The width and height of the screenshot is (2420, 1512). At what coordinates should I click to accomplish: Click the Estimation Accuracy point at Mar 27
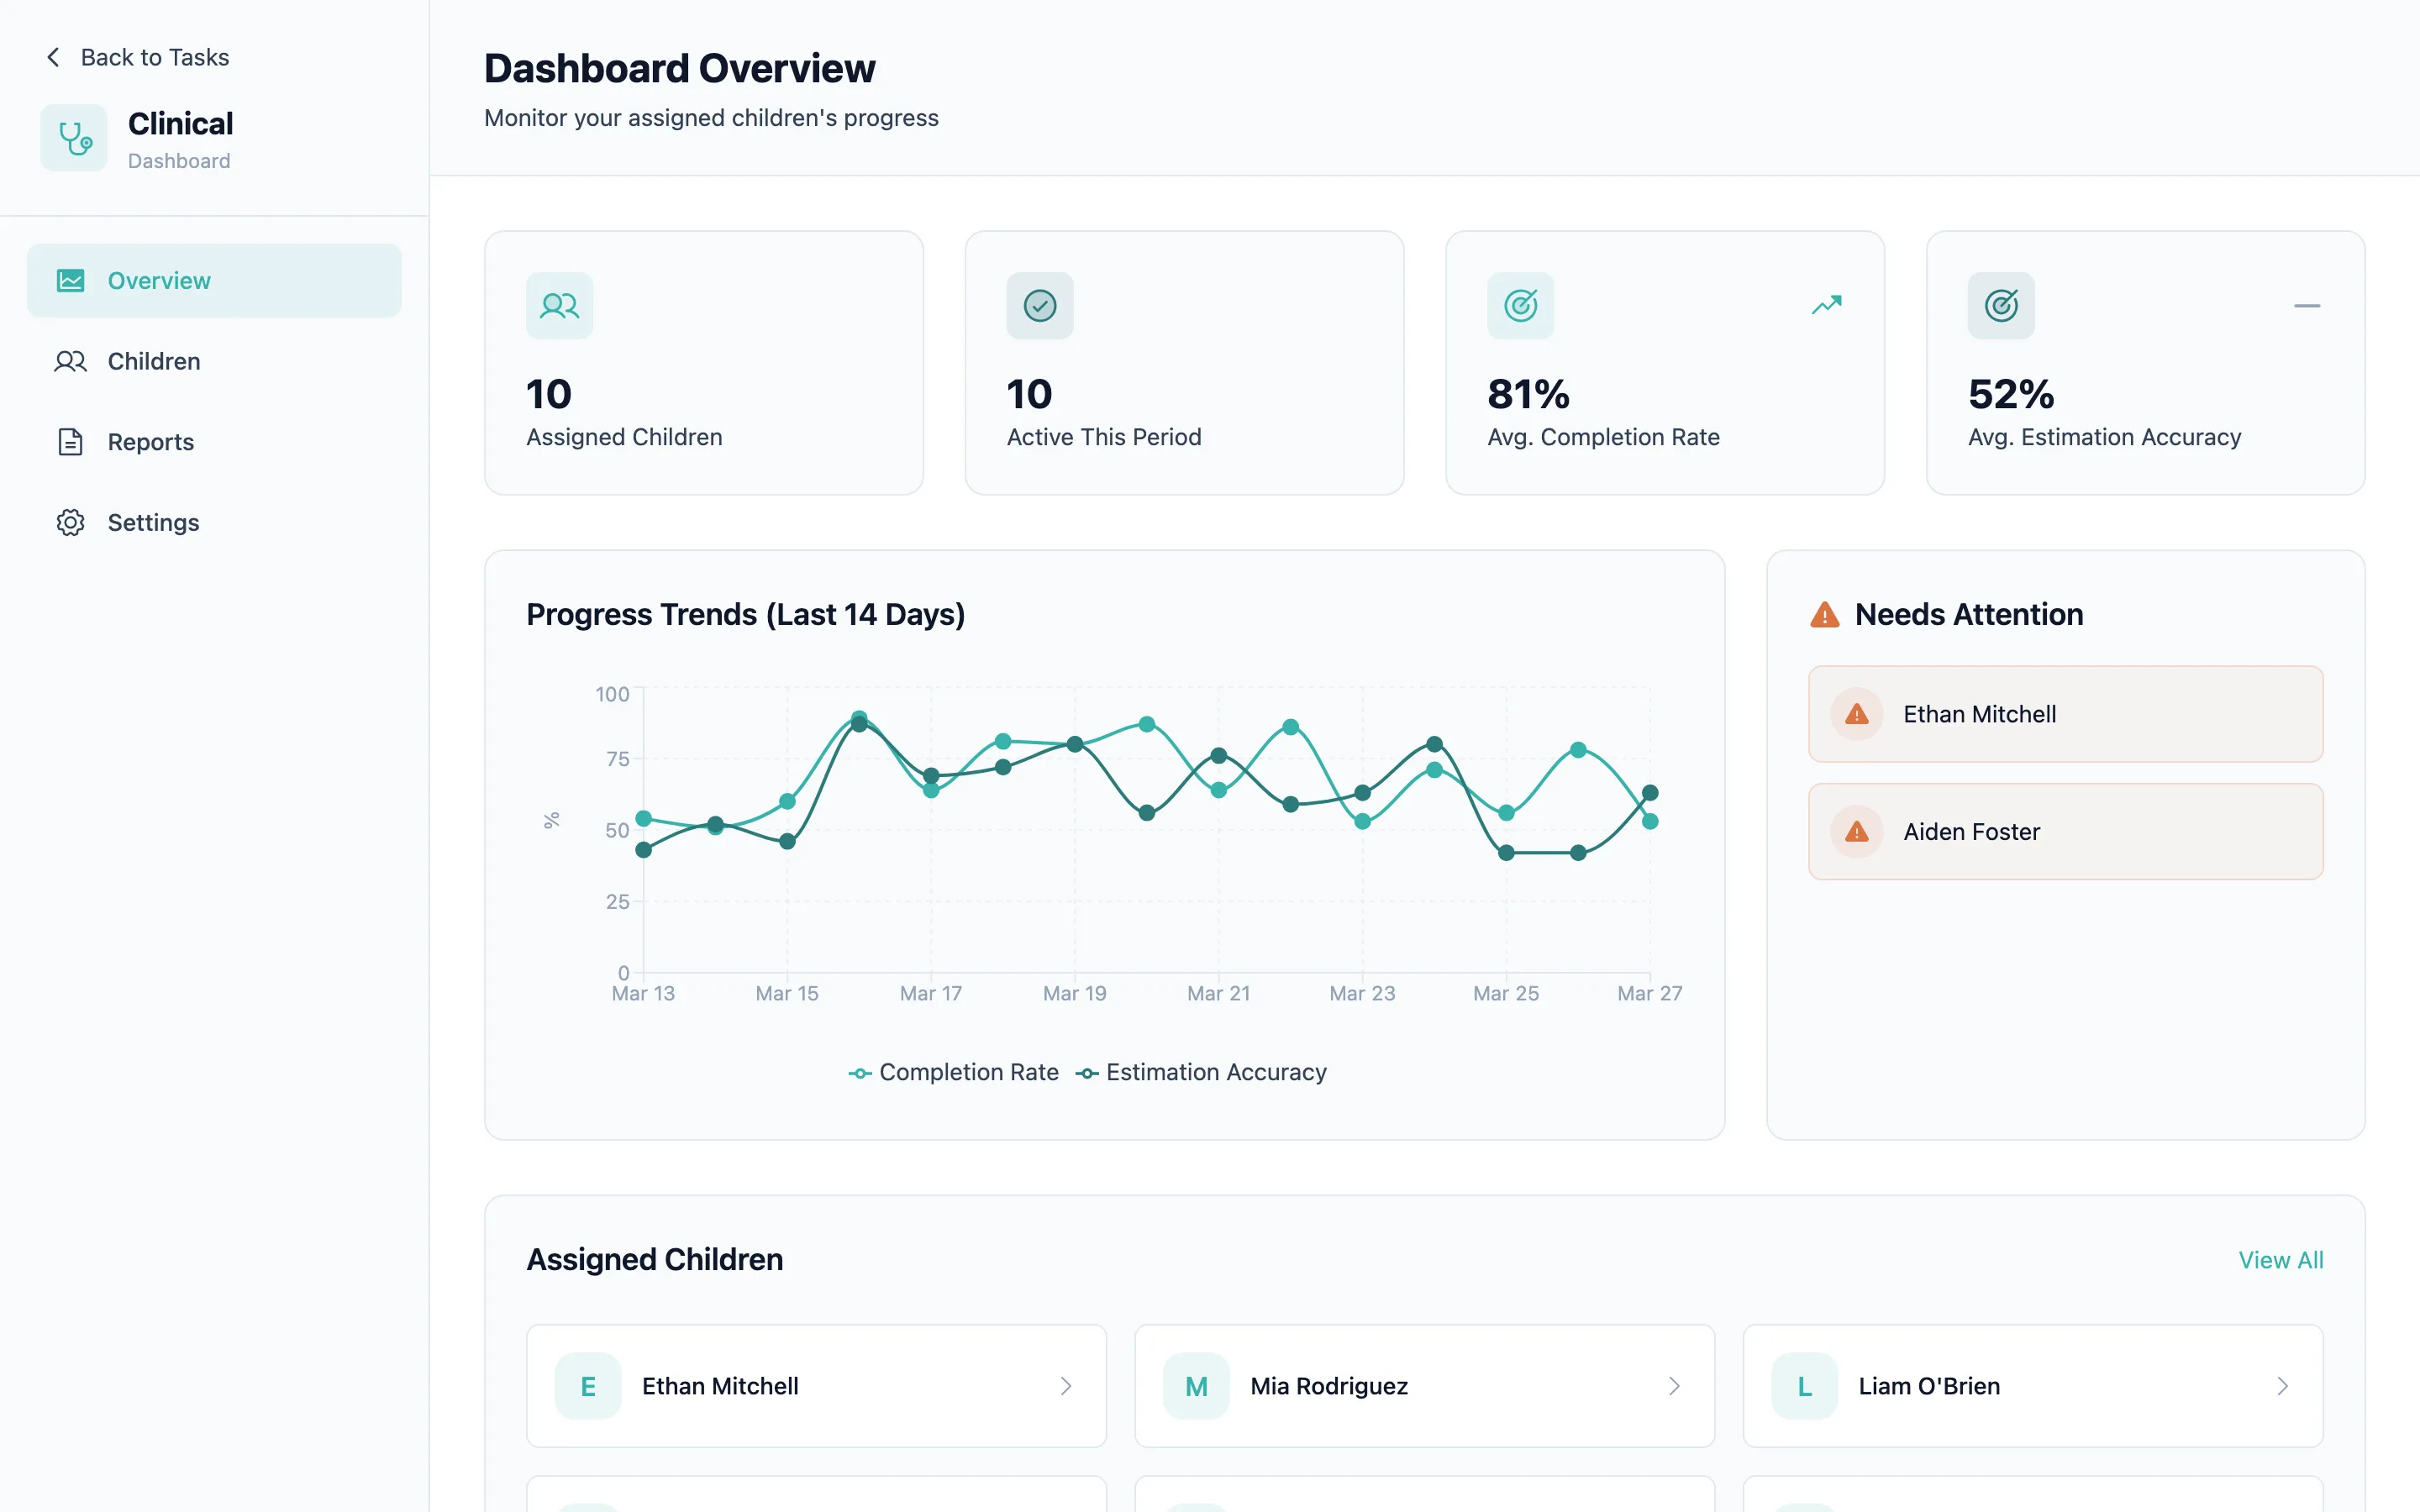tap(1650, 793)
